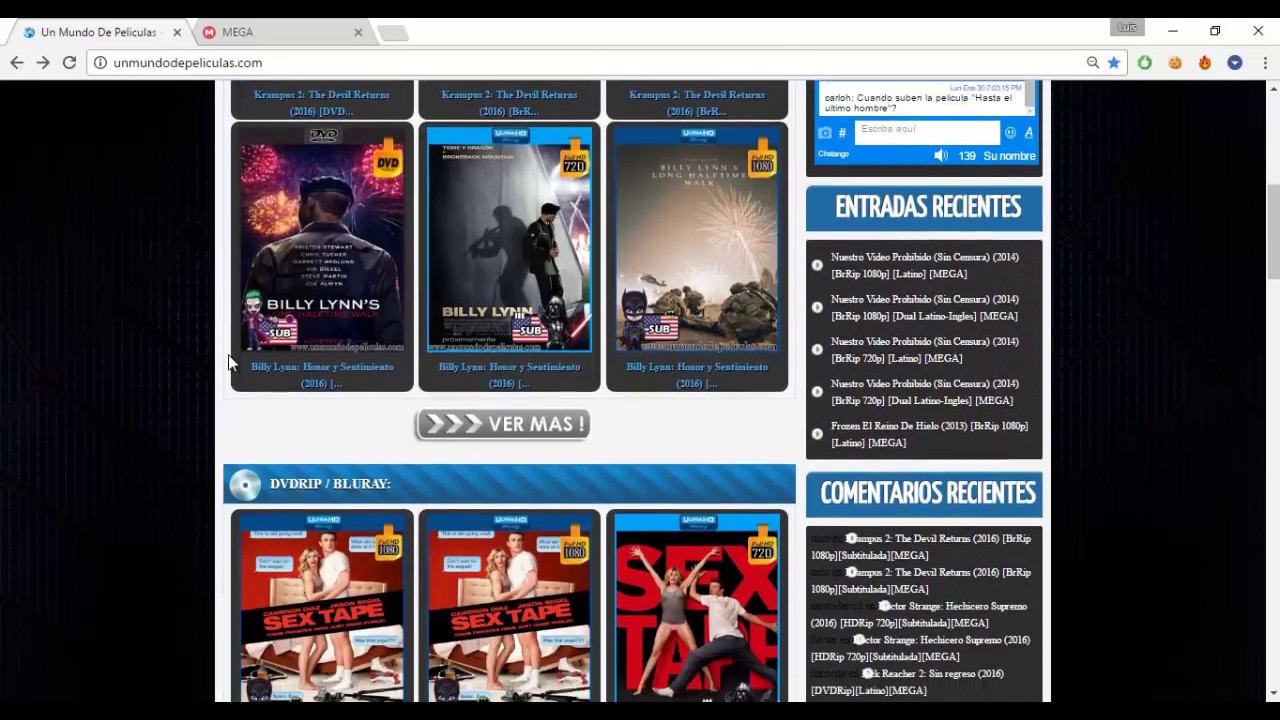
Task: Insert a hashtag with the chat # icon
Action: (842, 132)
